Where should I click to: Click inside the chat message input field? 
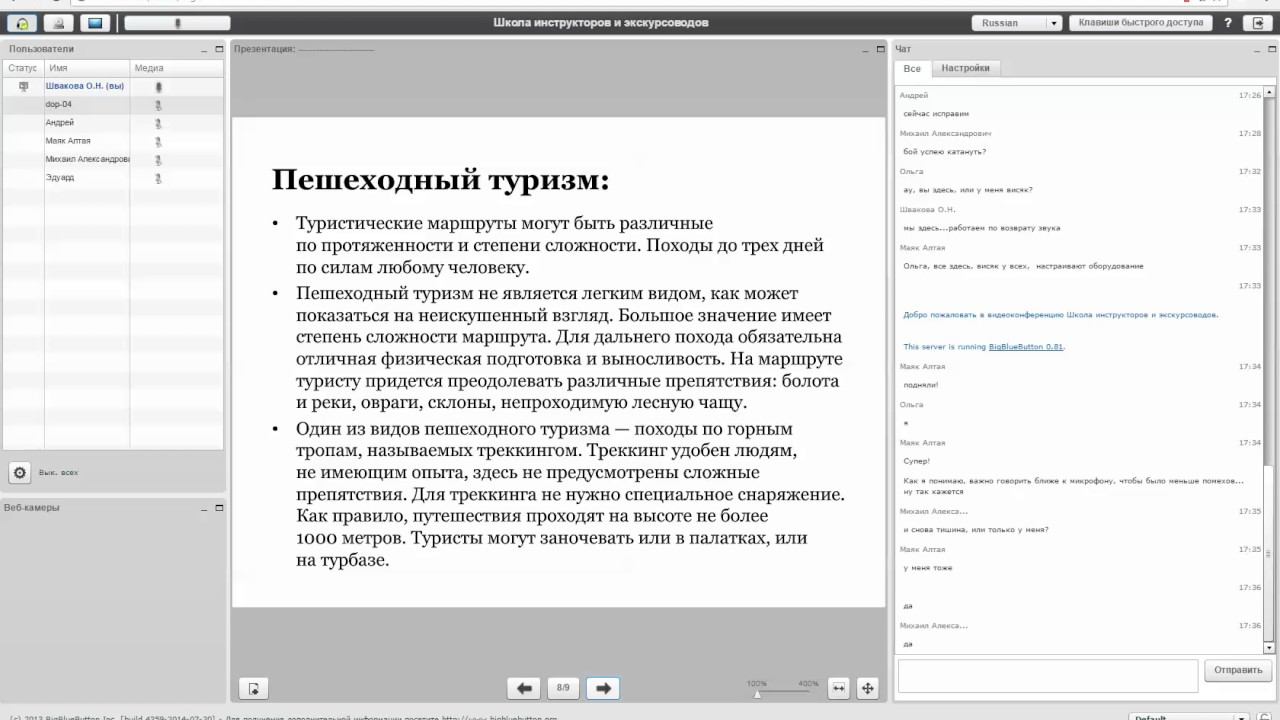(1047, 676)
